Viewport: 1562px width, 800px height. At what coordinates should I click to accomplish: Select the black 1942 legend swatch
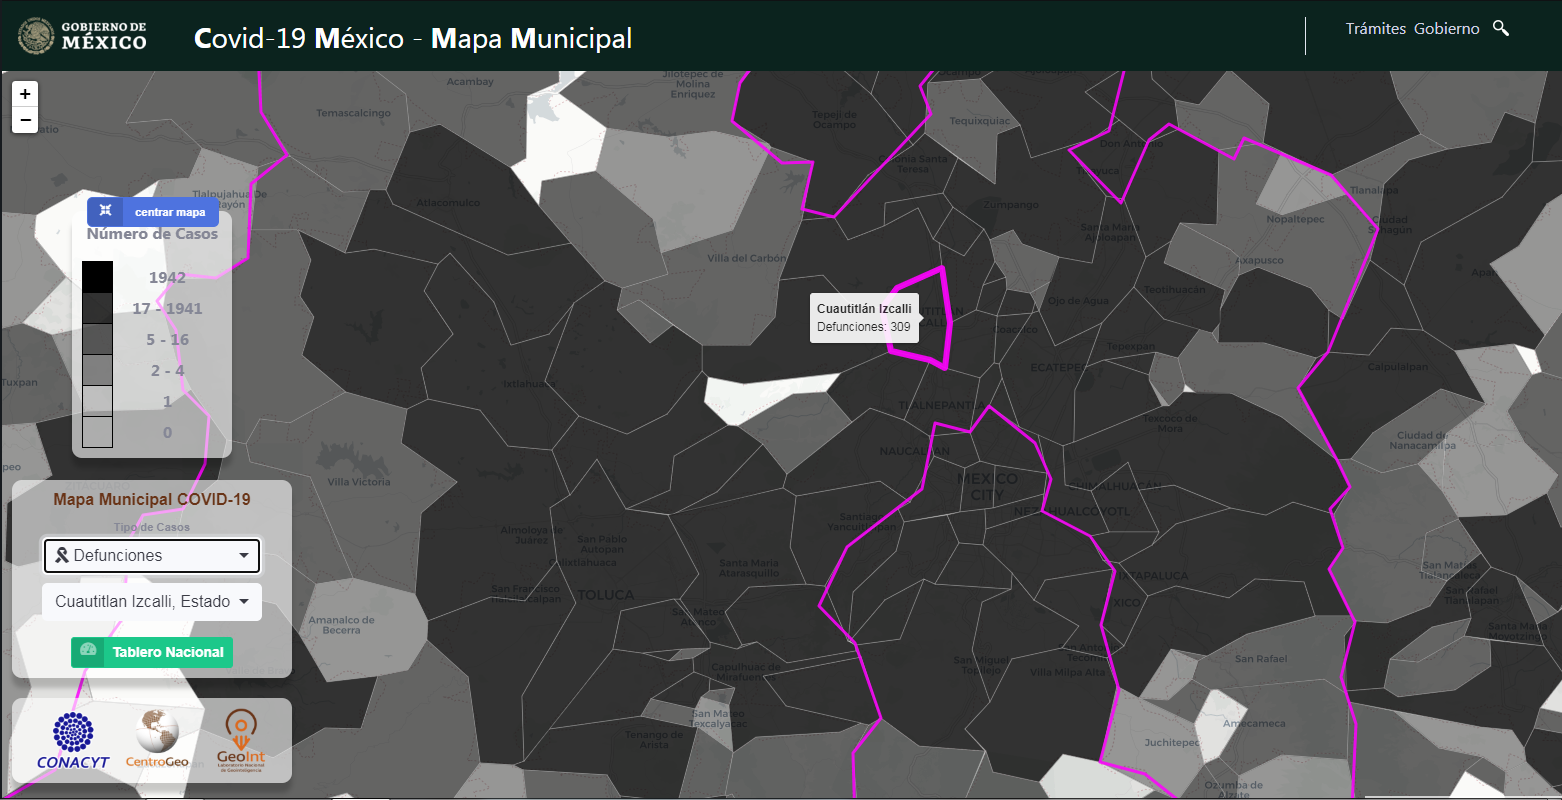coord(98,277)
